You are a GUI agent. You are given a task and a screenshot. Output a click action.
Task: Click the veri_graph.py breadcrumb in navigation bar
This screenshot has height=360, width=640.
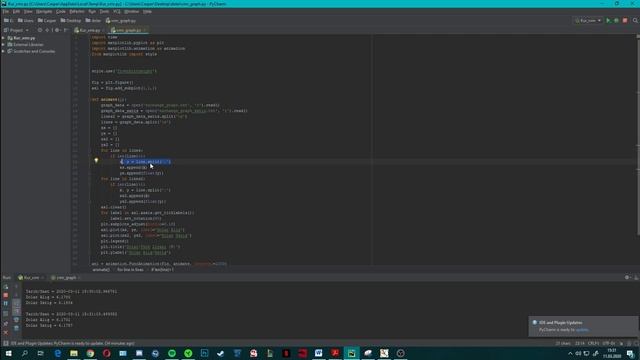[120, 20]
